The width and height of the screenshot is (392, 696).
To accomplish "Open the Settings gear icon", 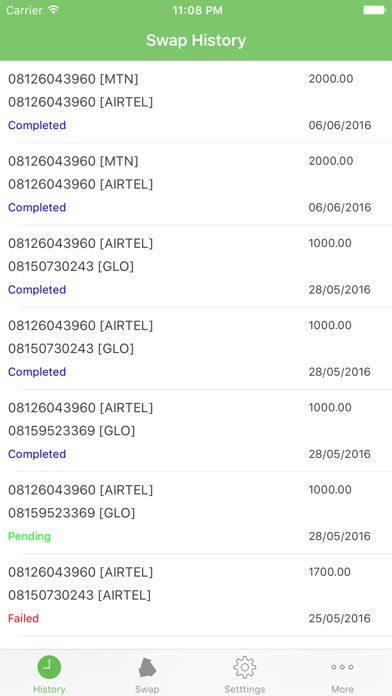I will tap(245, 667).
